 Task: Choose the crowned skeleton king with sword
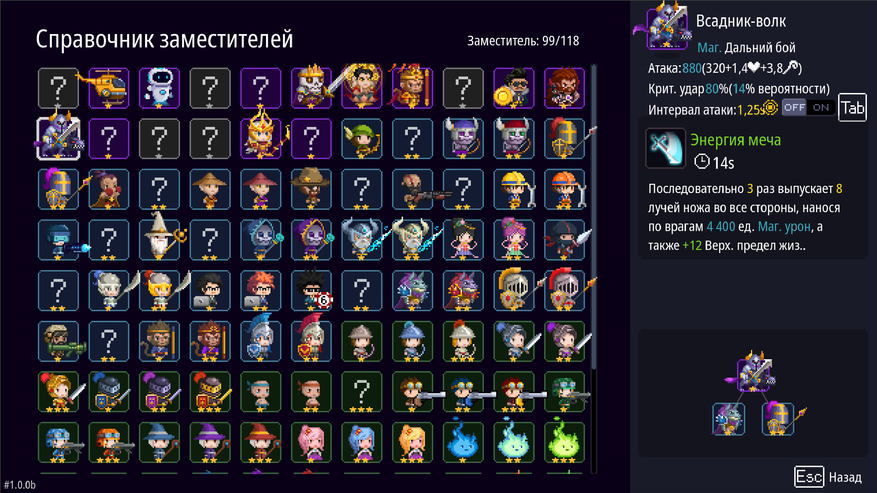(312, 88)
